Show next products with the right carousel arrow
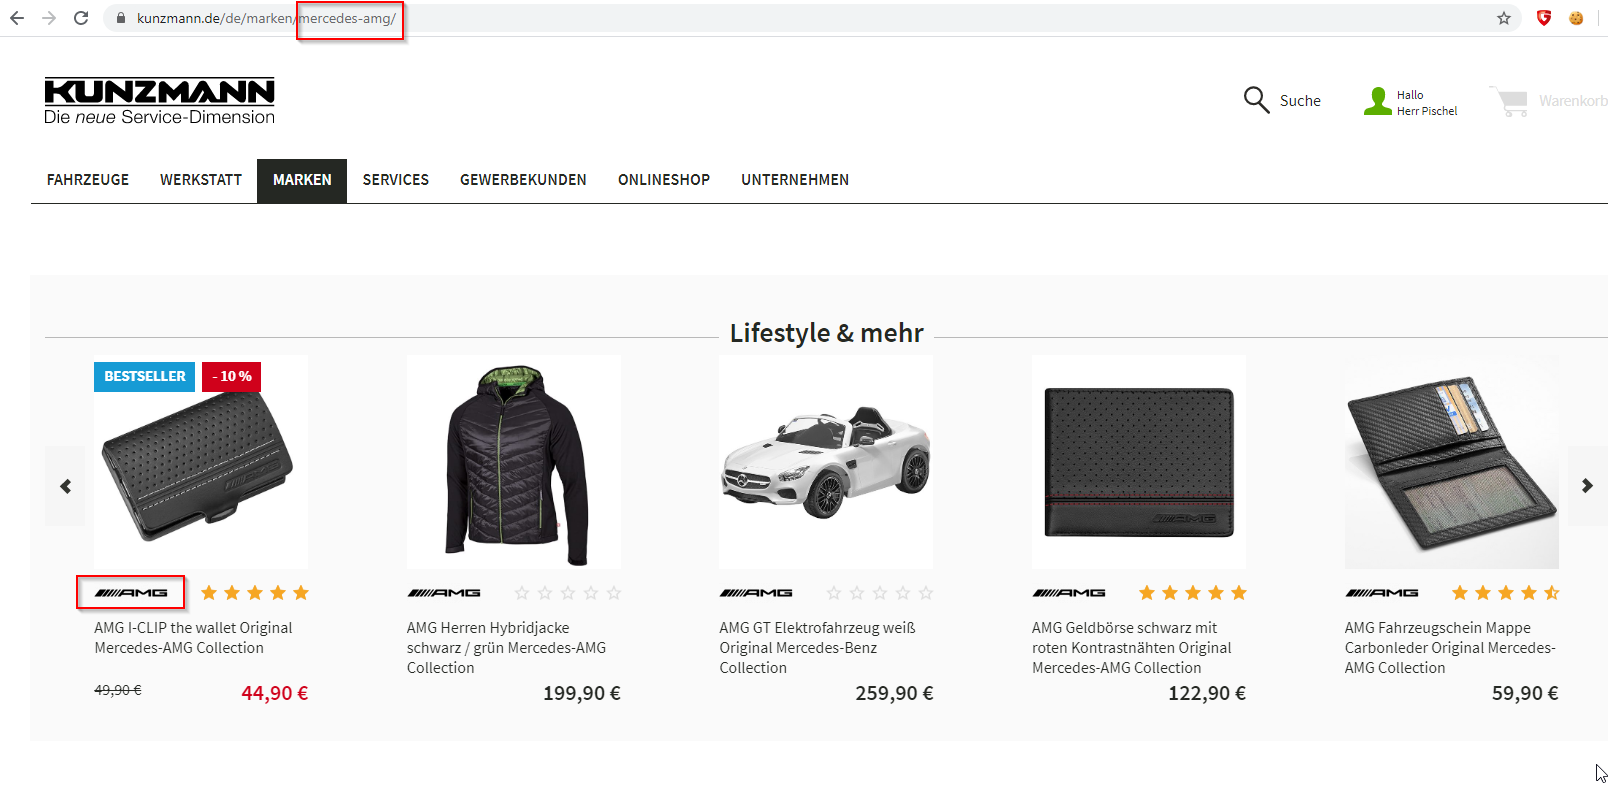The width and height of the screenshot is (1608, 809). pyautogui.click(x=1587, y=486)
